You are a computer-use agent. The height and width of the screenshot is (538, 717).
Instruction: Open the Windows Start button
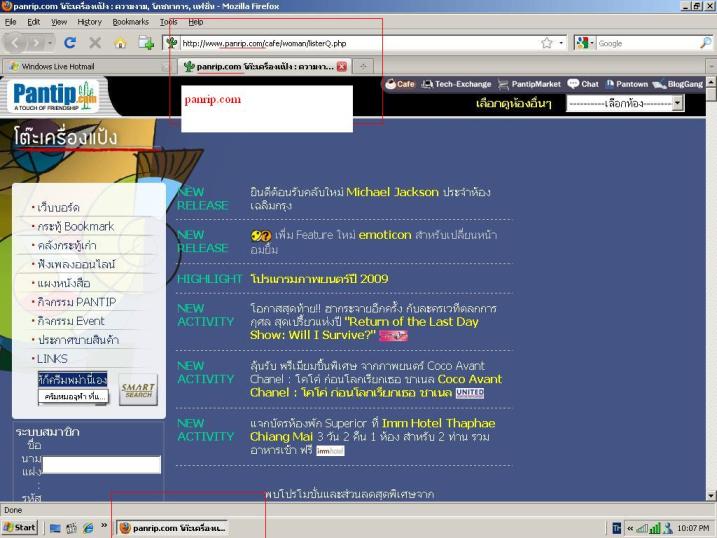tap(20, 528)
